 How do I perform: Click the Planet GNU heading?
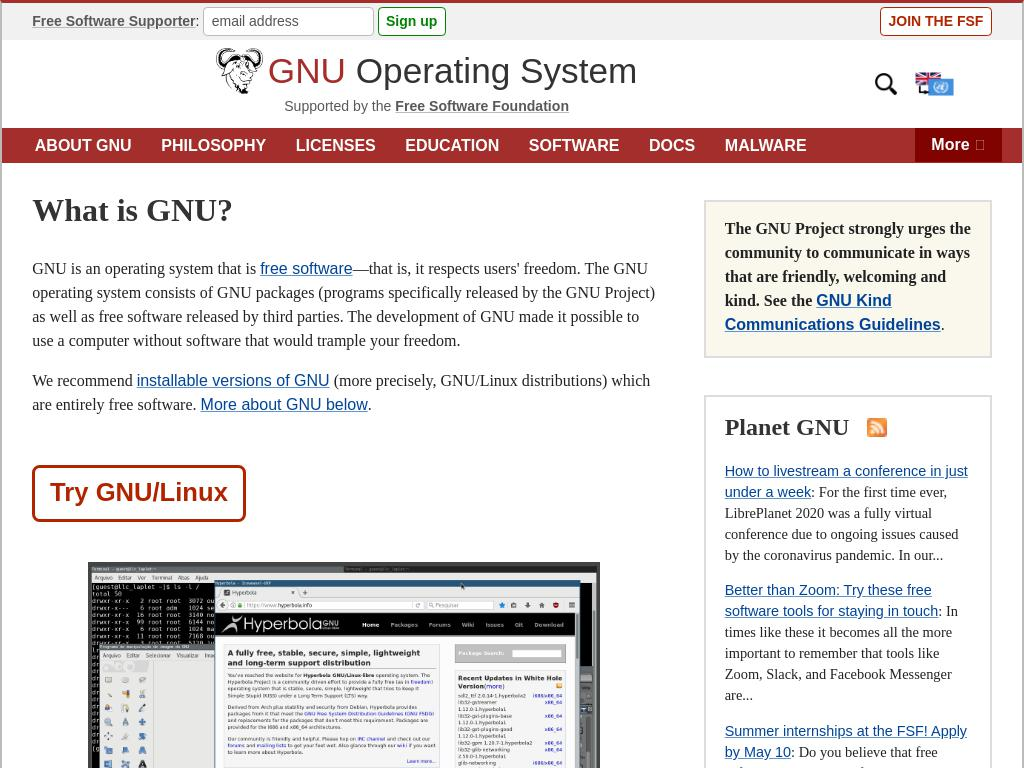(x=787, y=427)
